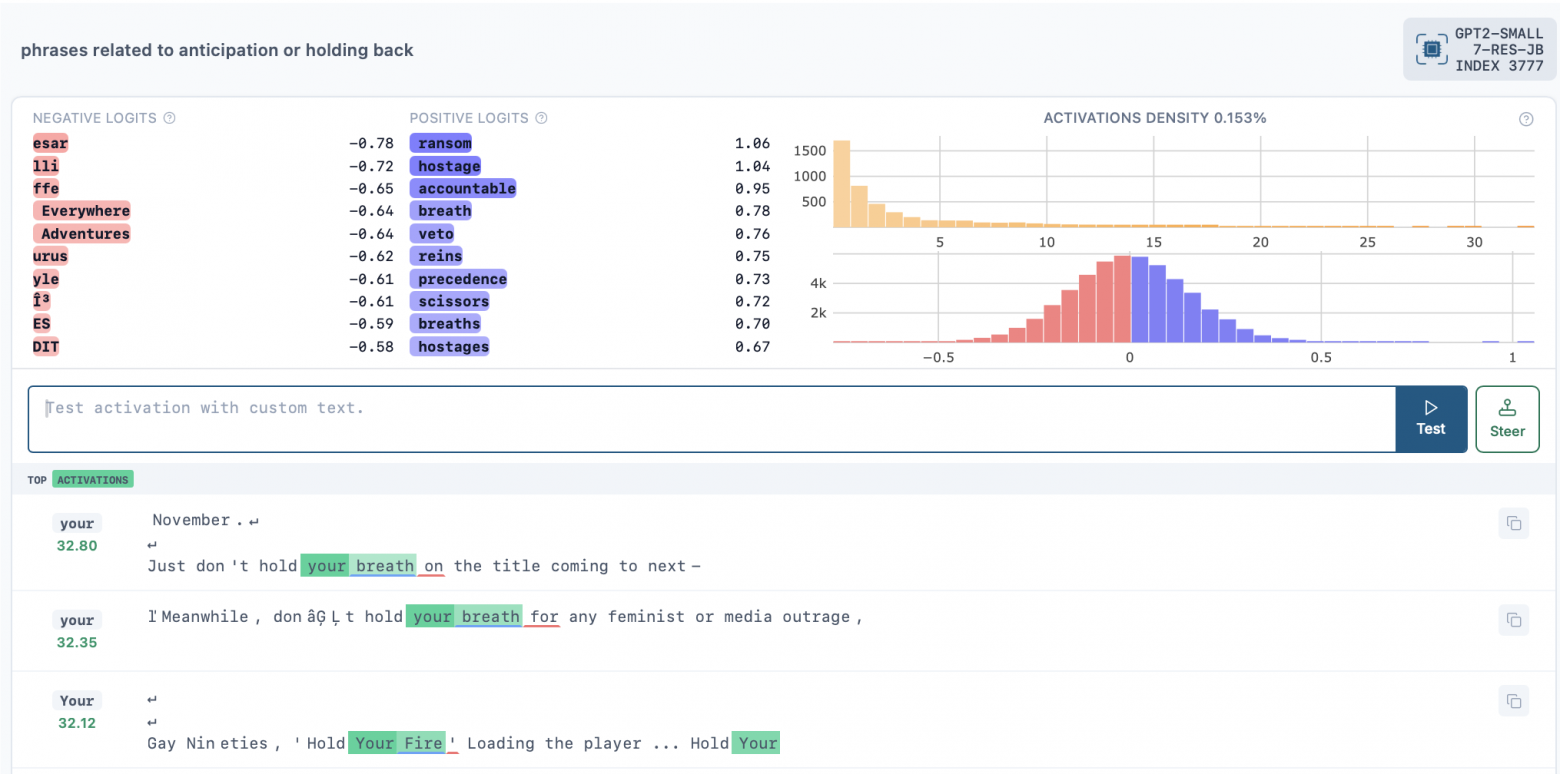Screen dimensions: 1560x774
Task: Click the 'hostage' positive logit token
Action: (x=449, y=166)
